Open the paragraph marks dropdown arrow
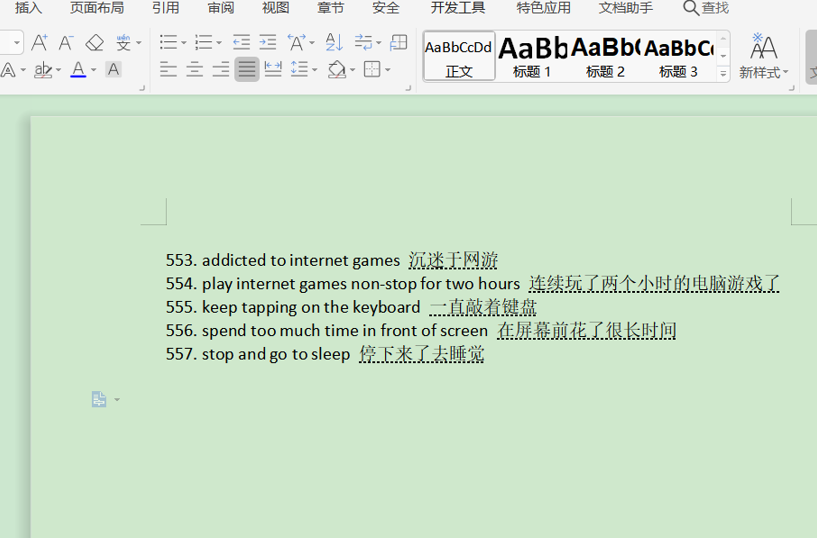The image size is (817, 539). pos(378,43)
